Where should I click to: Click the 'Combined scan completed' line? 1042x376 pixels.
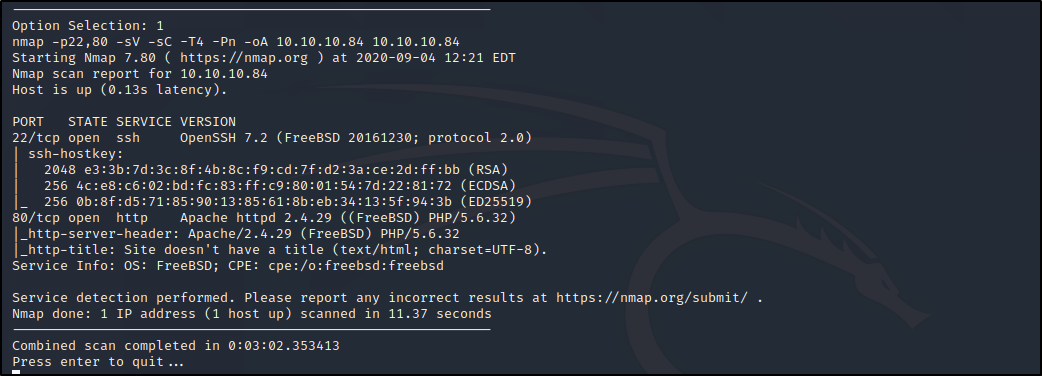[175, 345]
